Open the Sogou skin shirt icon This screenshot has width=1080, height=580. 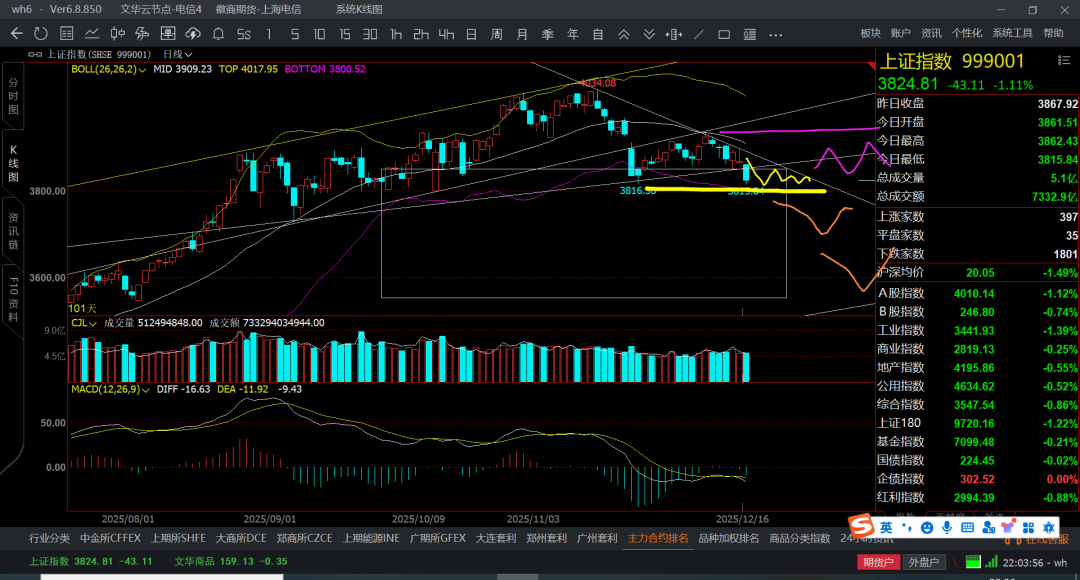(1008, 528)
